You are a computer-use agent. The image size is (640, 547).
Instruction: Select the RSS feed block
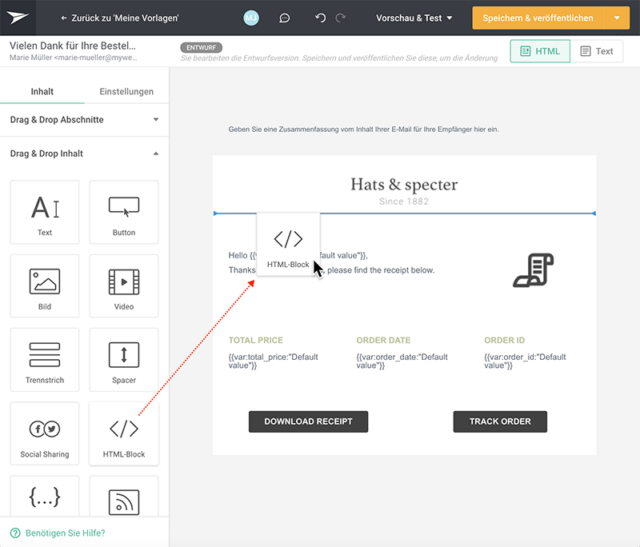pos(124,496)
